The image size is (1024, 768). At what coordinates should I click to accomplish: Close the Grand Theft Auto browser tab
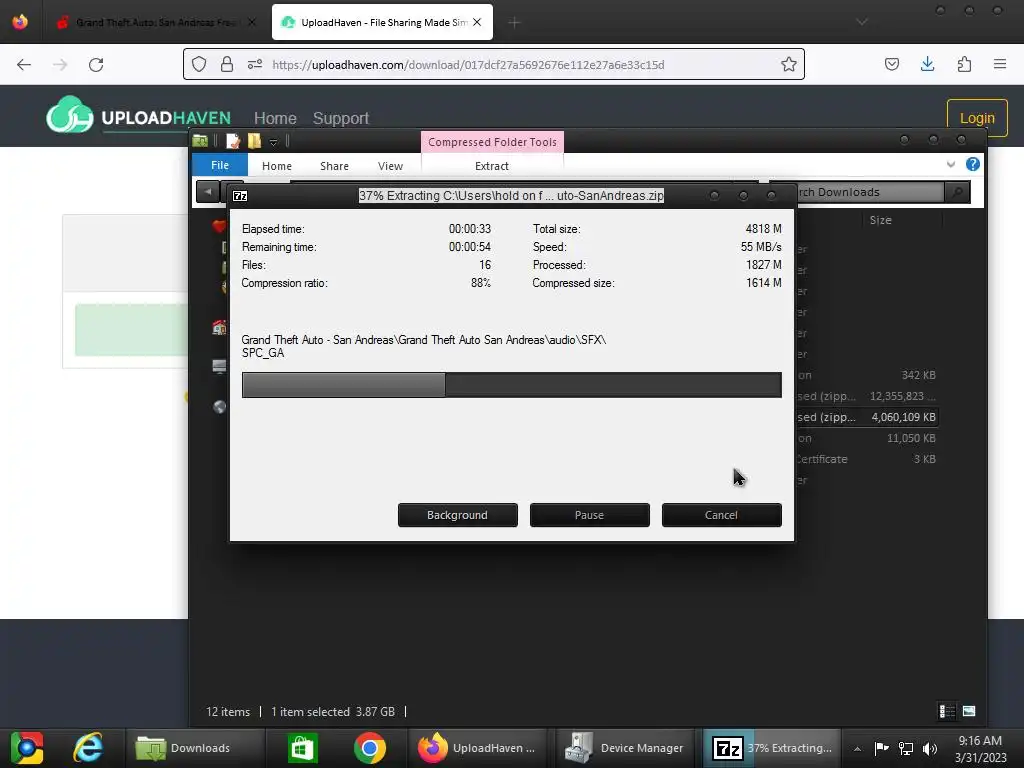click(x=252, y=22)
